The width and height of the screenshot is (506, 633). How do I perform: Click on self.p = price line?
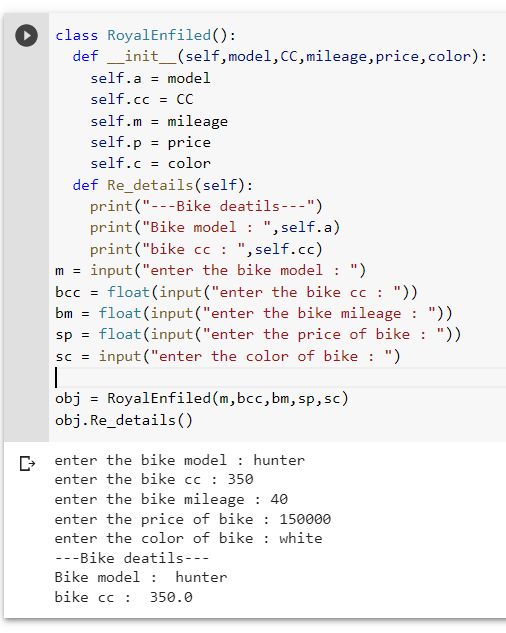(150, 142)
